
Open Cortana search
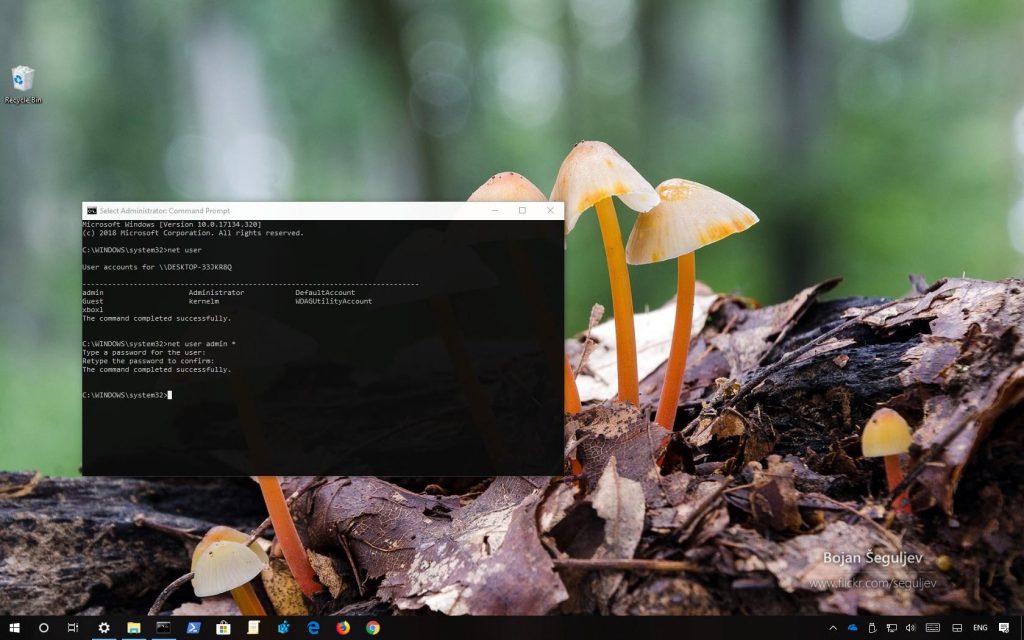[x=44, y=627]
